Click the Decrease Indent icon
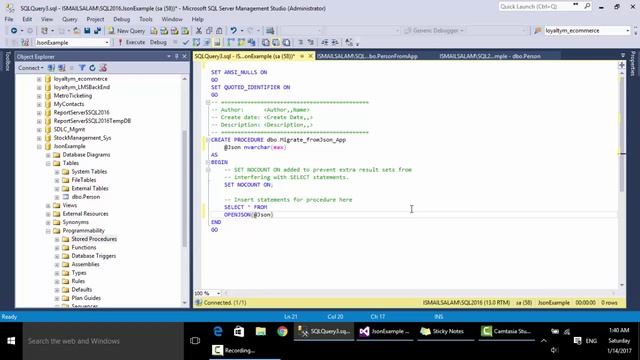Screen dimensions: 640x360 (325, 42)
